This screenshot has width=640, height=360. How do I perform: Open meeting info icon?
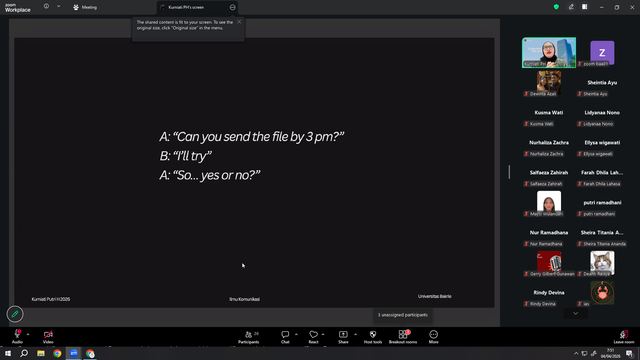coord(46,7)
